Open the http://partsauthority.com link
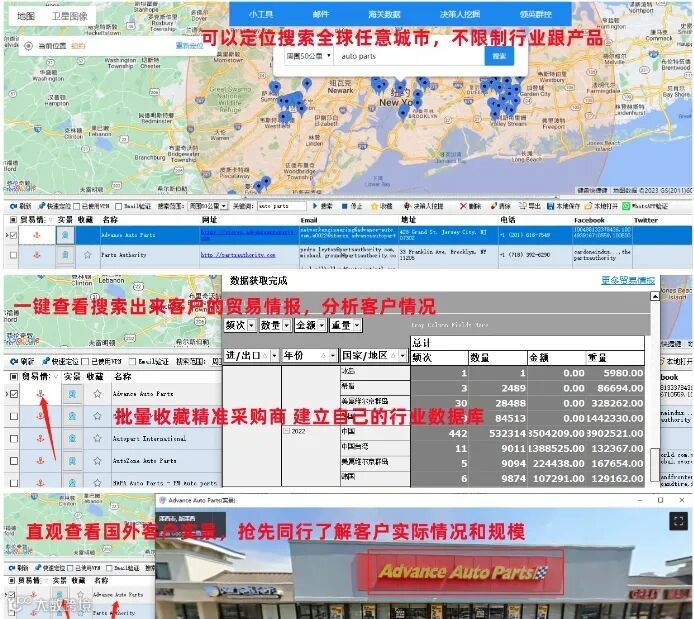 tap(238, 255)
